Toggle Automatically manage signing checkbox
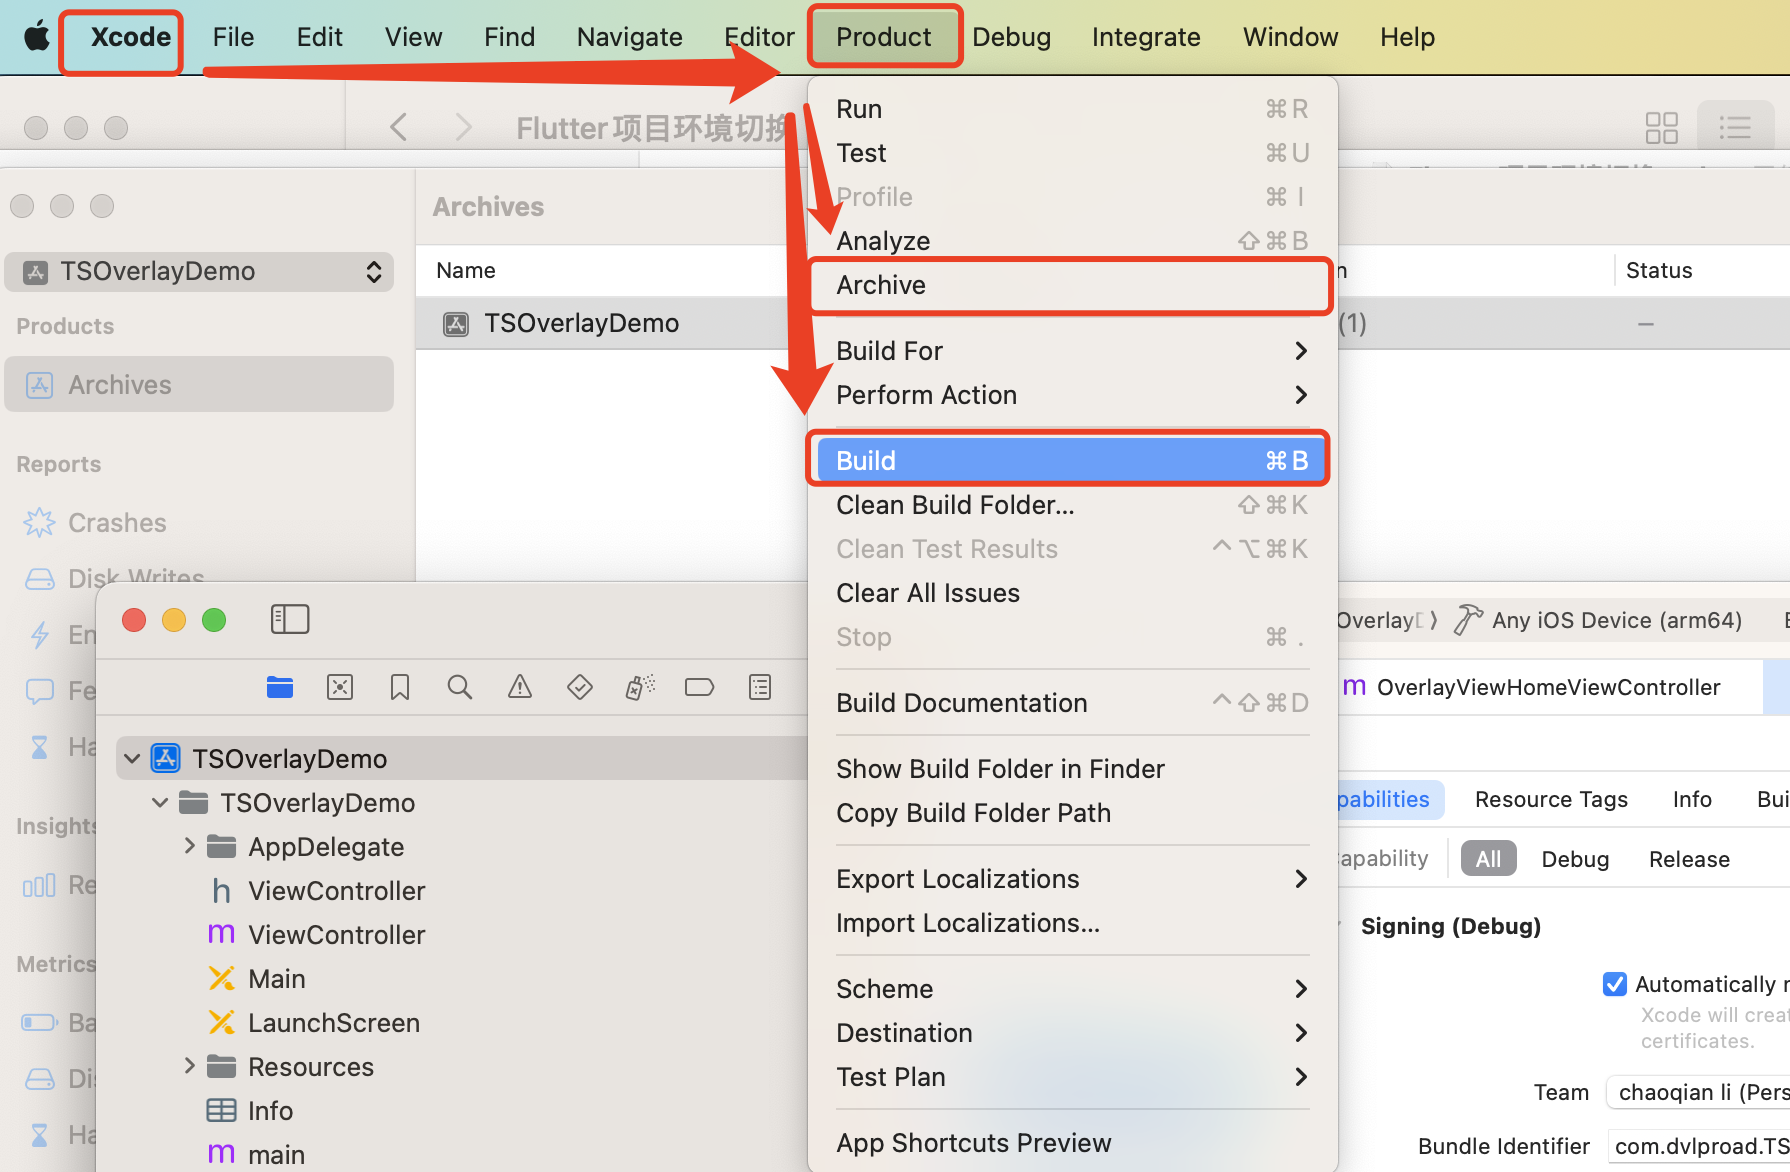 [1614, 984]
